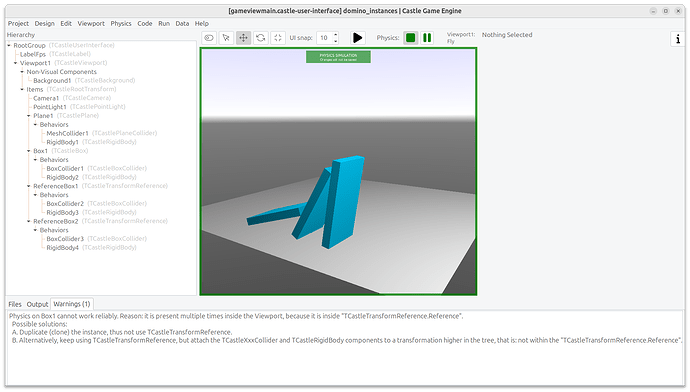Open the info panel icon
The width and height of the screenshot is (690, 392).
(x=678, y=39)
